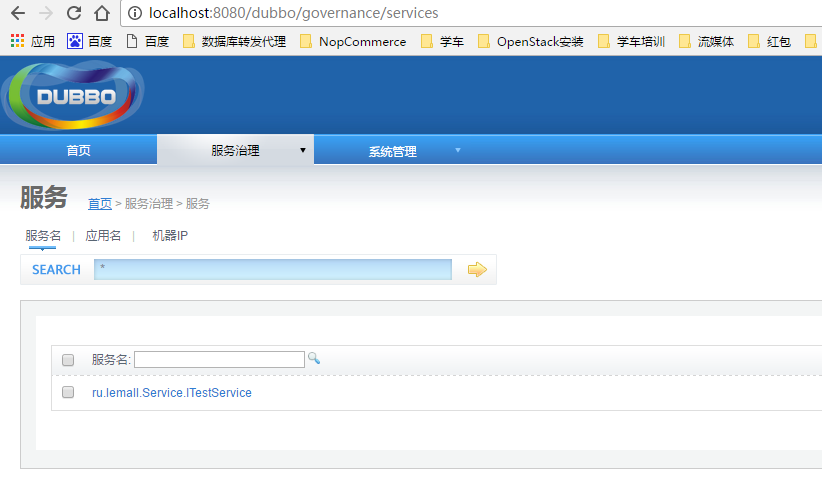Open the browser home page icon
This screenshot has height=484, width=822.
102,13
